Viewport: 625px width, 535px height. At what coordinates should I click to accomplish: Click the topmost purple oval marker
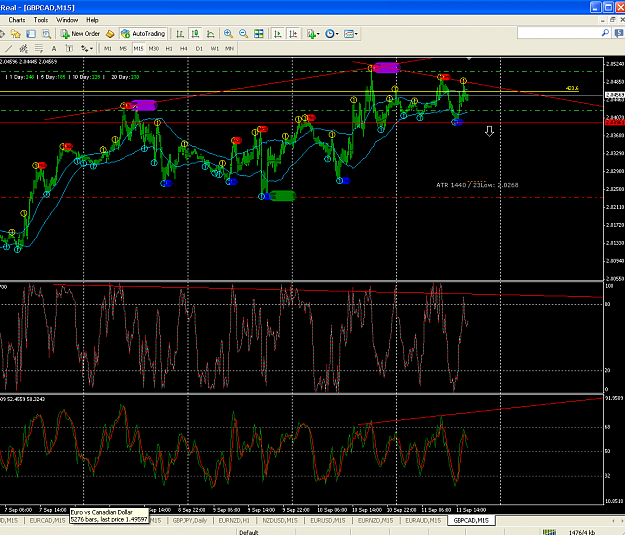(386, 68)
